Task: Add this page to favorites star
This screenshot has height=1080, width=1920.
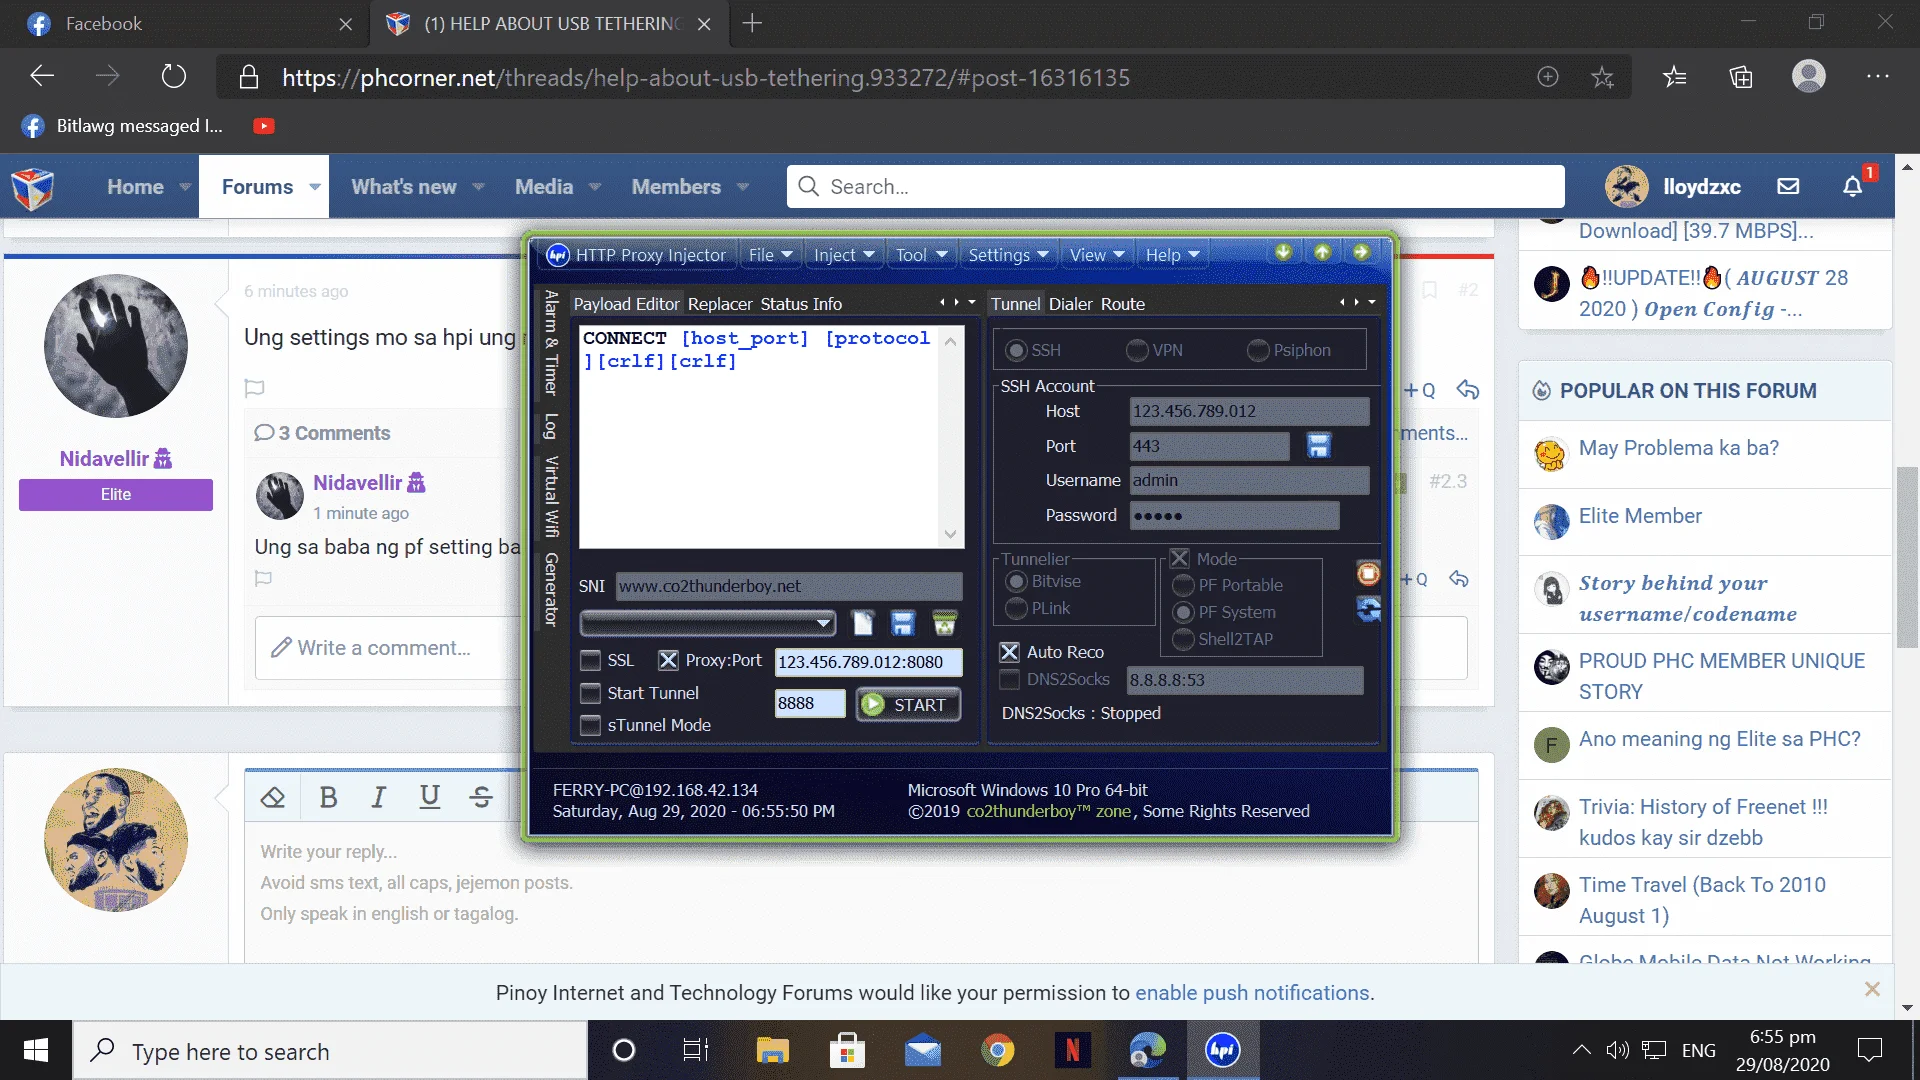Action: 1602,77
